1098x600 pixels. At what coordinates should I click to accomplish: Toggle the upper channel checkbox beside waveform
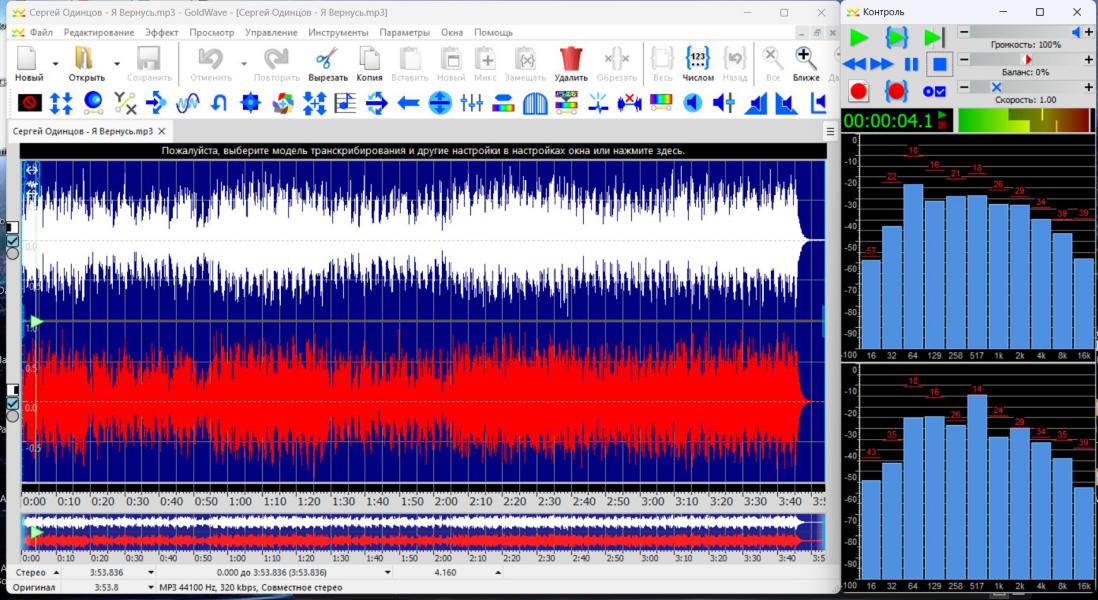point(13,241)
